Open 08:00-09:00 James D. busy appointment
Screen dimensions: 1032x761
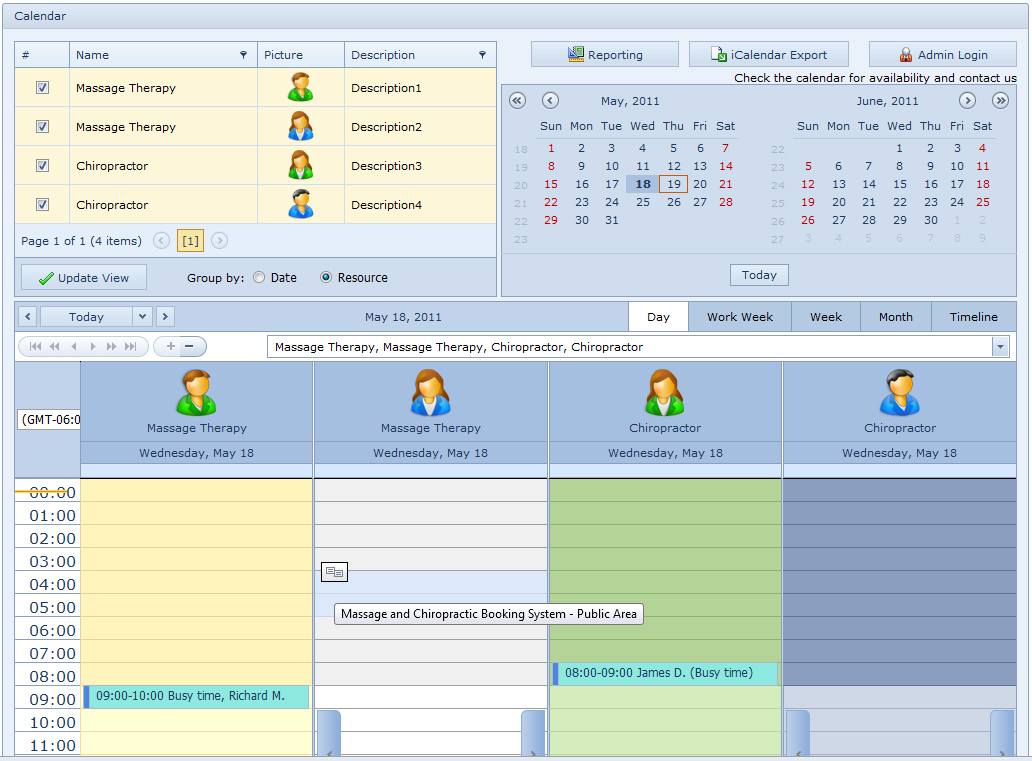coord(665,673)
